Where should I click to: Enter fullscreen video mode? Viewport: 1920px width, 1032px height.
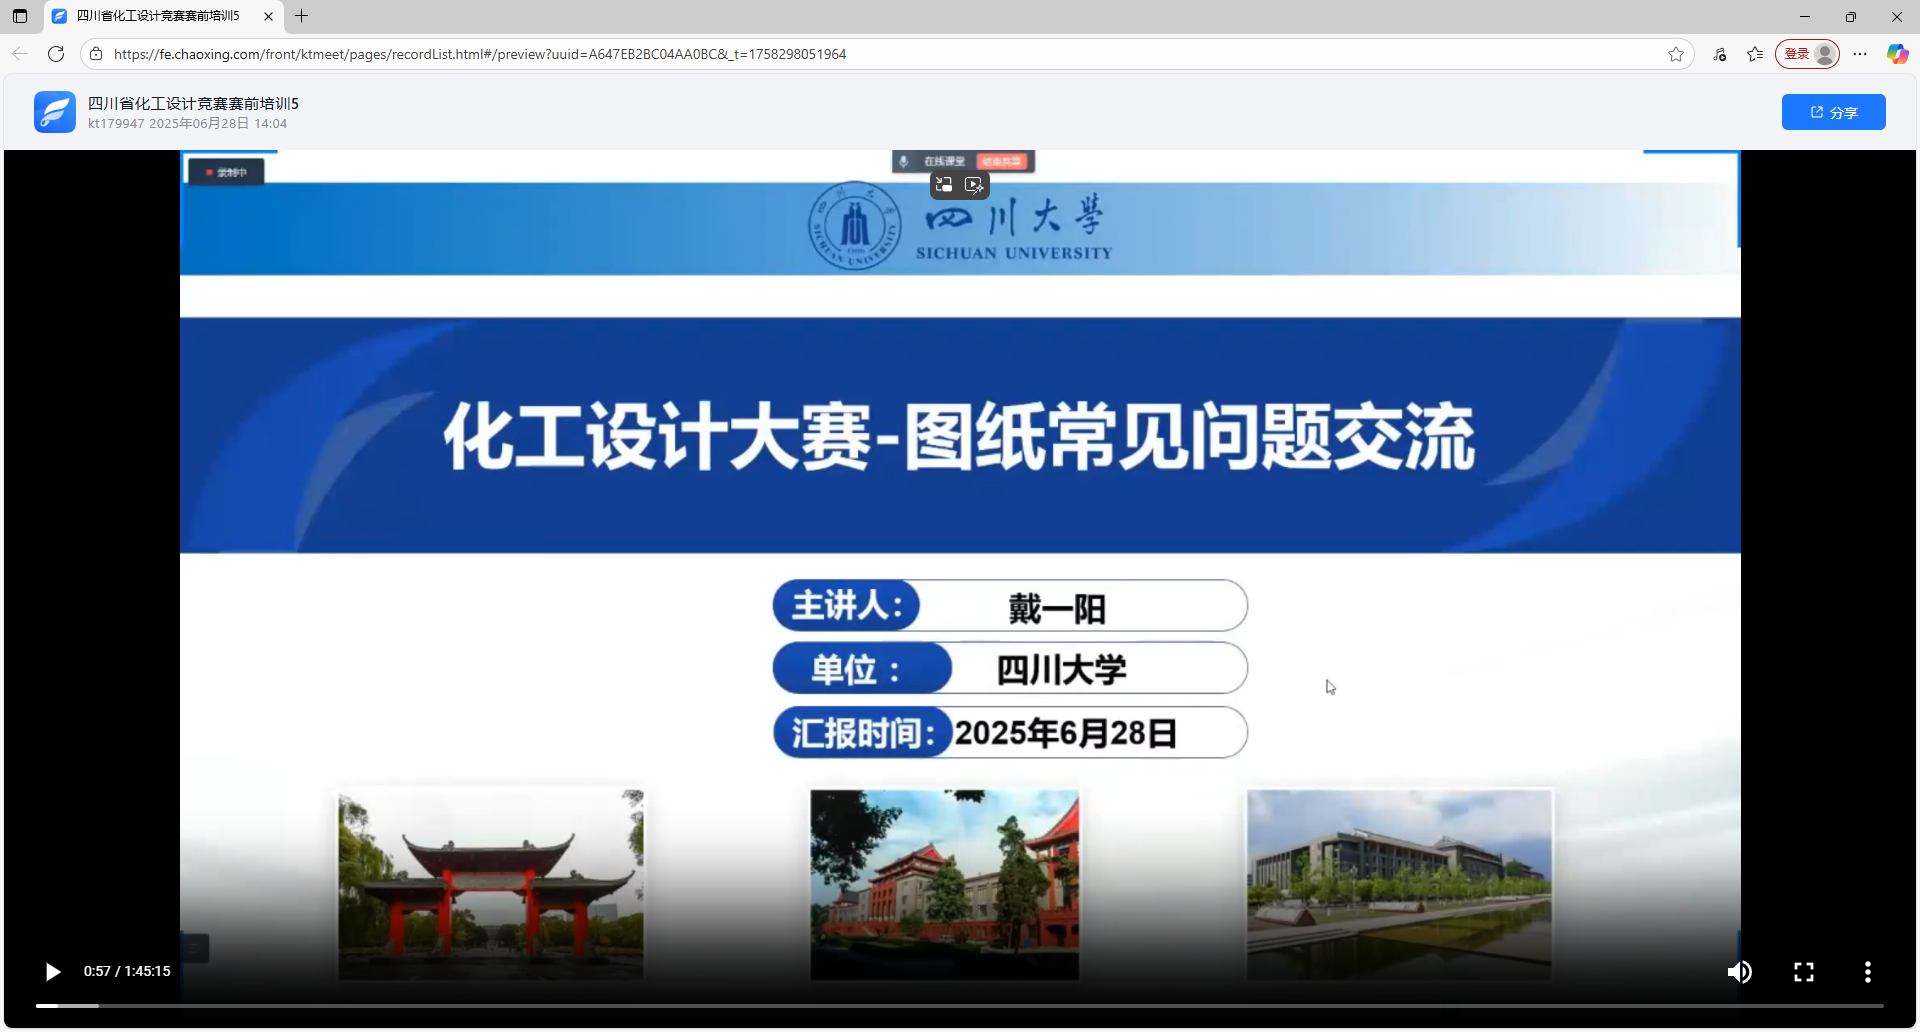(1803, 971)
